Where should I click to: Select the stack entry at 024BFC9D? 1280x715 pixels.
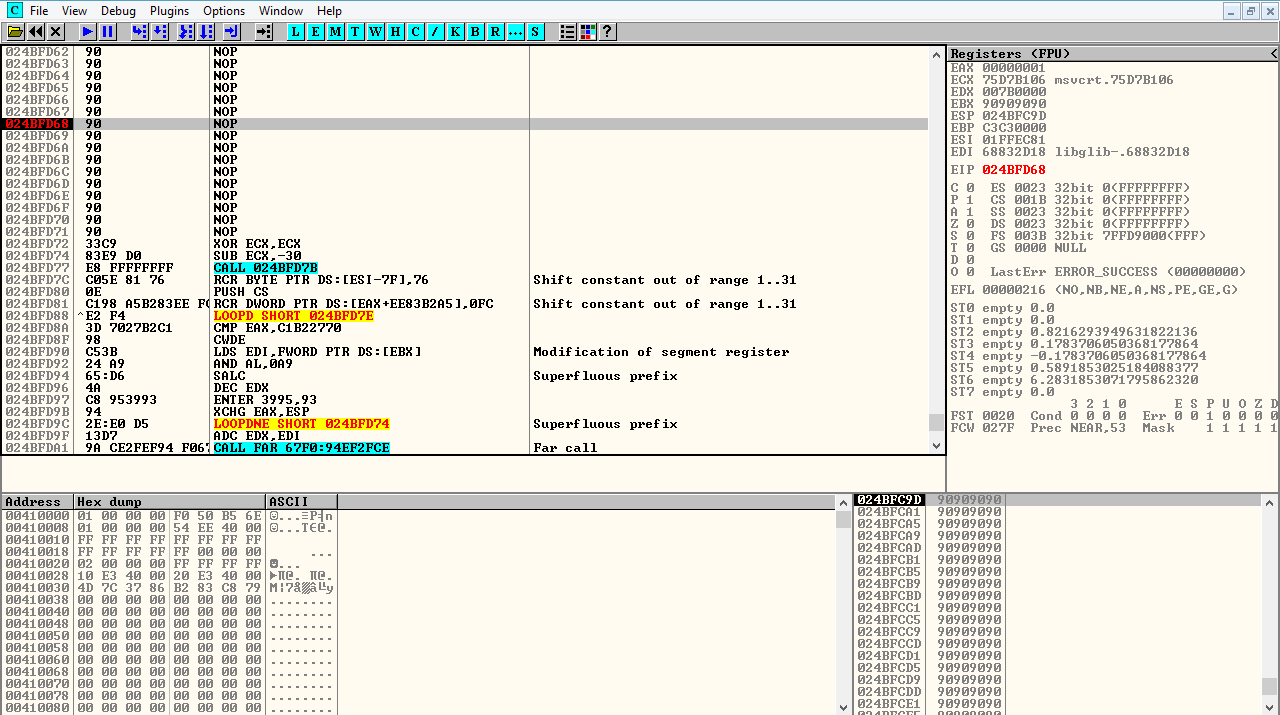(1057, 500)
